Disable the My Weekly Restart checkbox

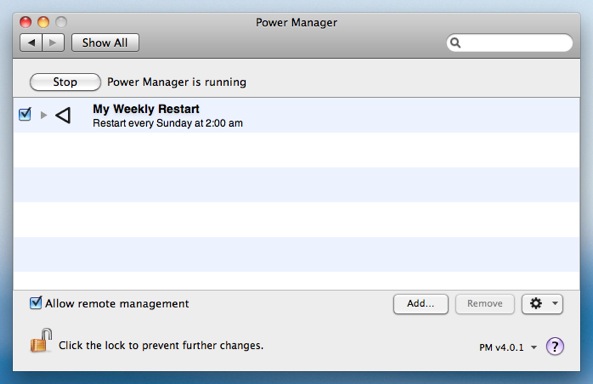click(25, 114)
